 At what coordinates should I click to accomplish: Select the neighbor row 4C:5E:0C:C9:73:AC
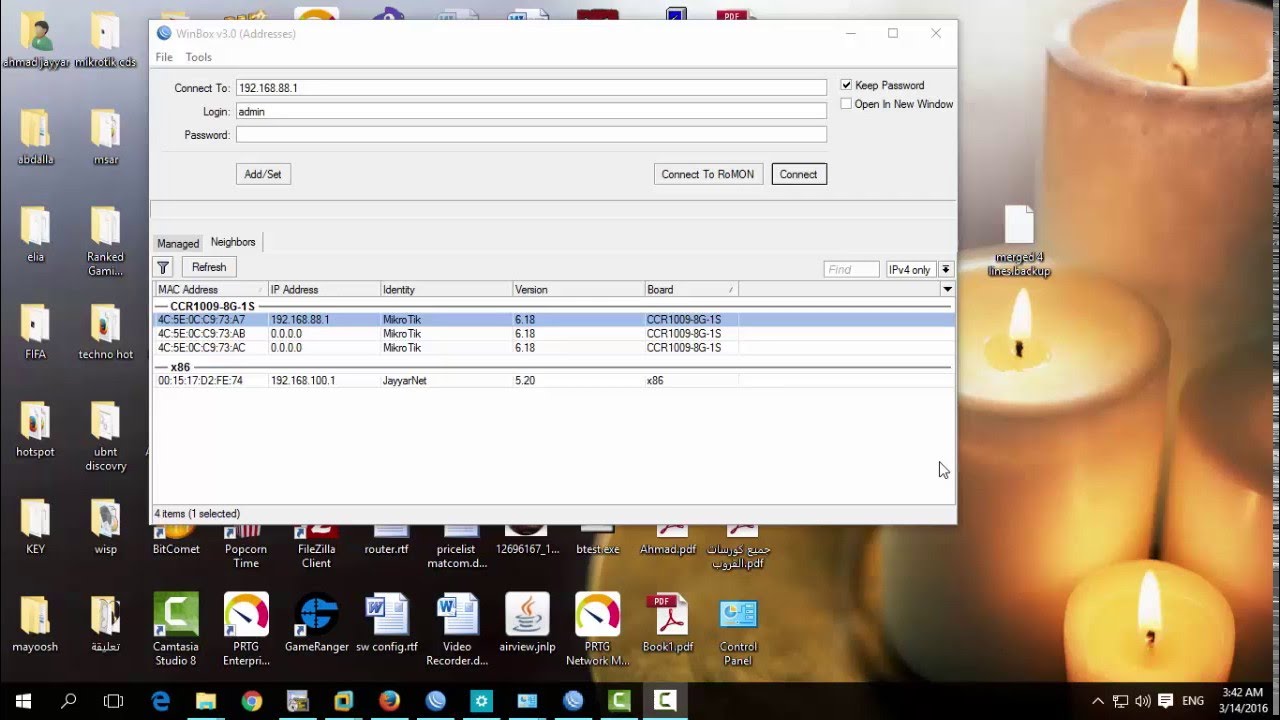pos(553,348)
